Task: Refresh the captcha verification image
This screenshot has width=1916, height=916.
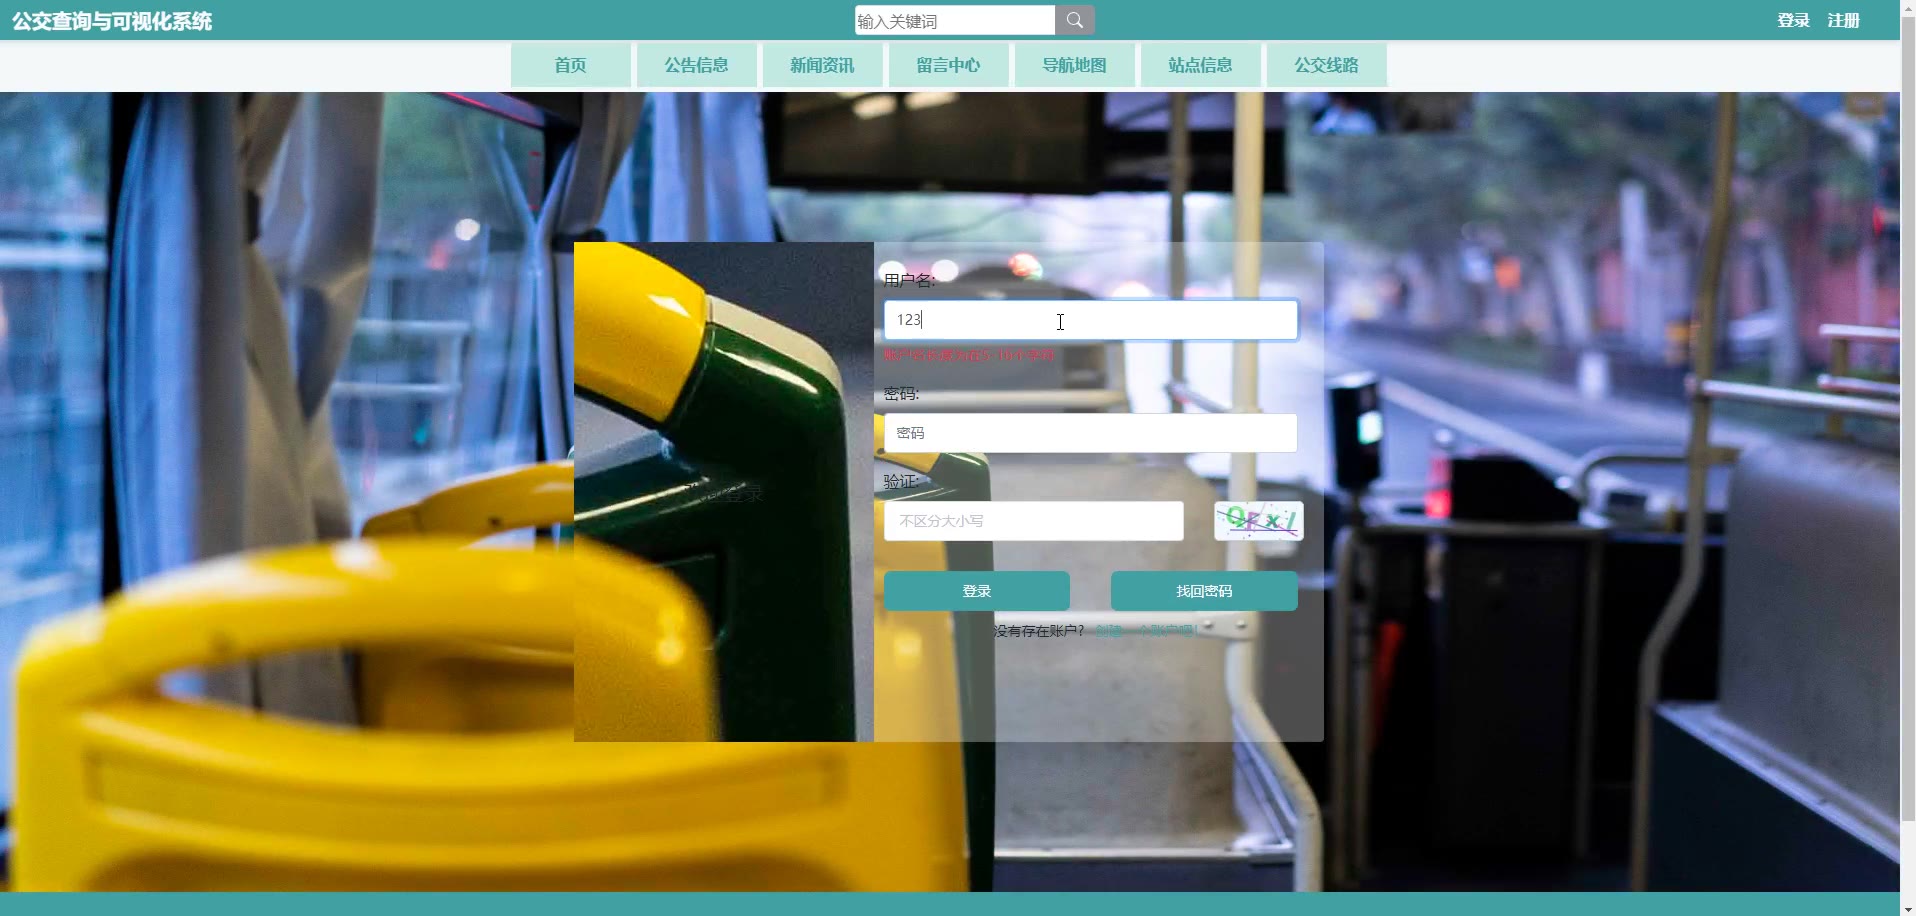Action: tap(1258, 521)
